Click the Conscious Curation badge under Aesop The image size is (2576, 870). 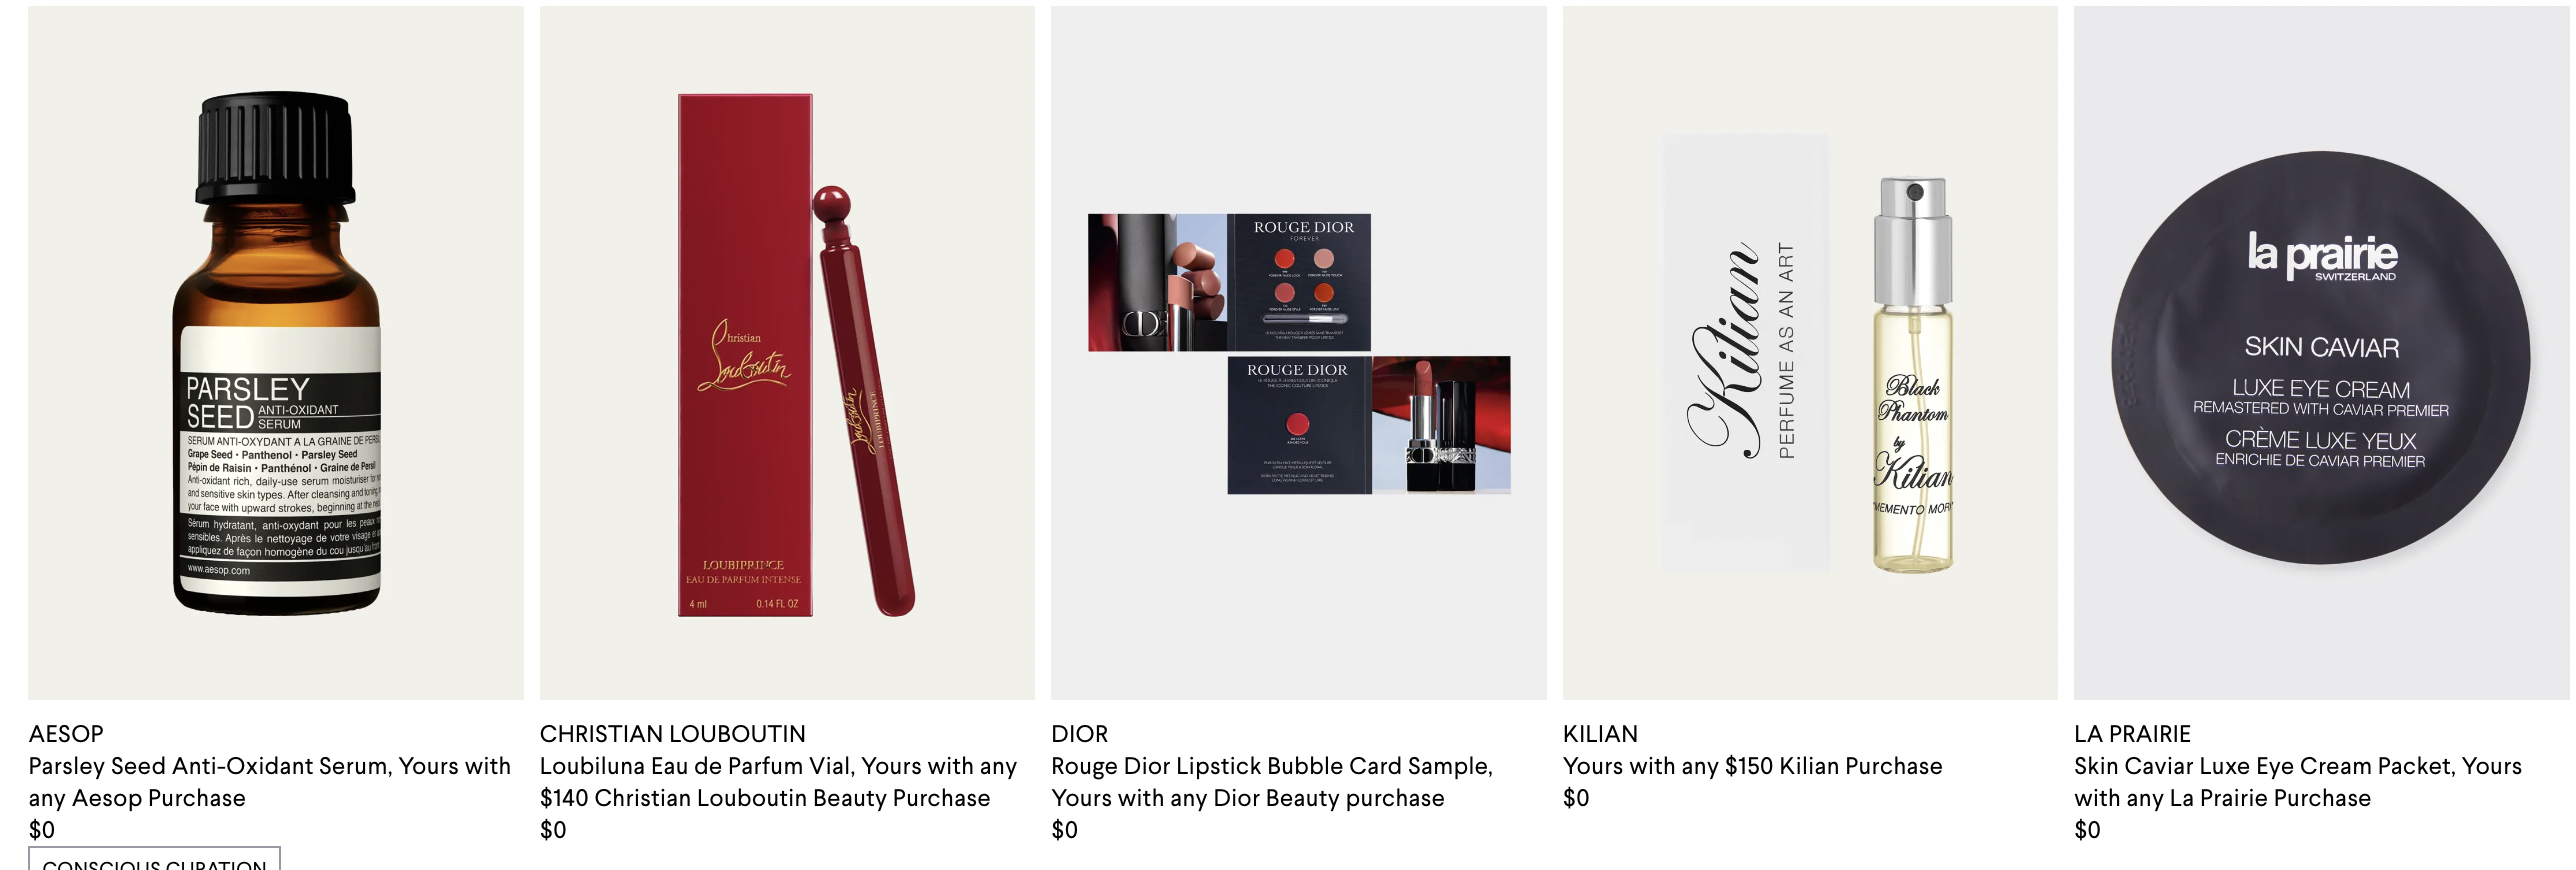pyautogui.click(x=155, y=860)
